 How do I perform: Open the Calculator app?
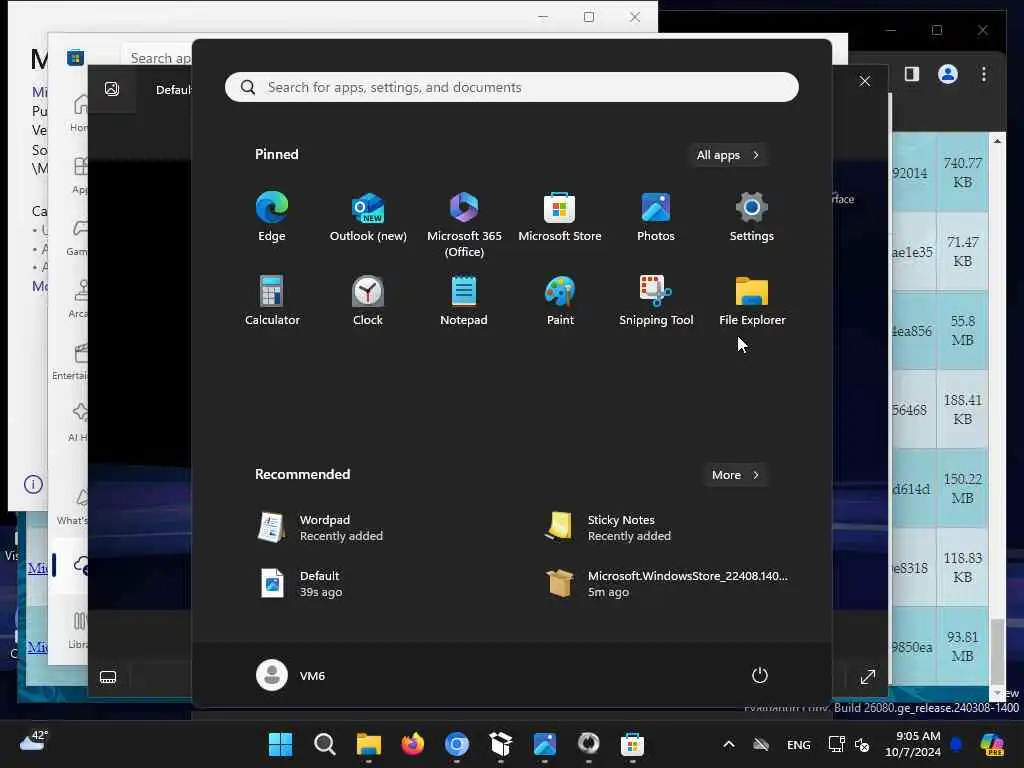(x=272, y=300)
